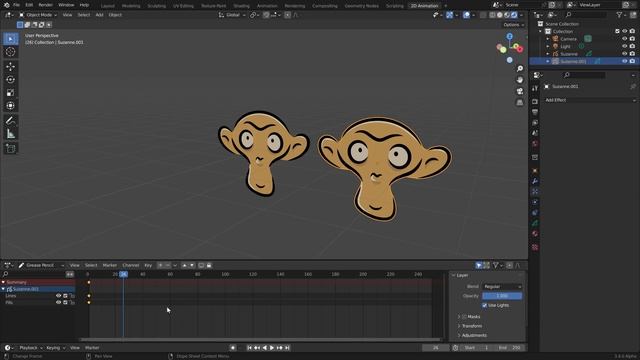640x360 pixels.
Task: Hide Camera in outliner with eye icon
Action: pos(624,39)
